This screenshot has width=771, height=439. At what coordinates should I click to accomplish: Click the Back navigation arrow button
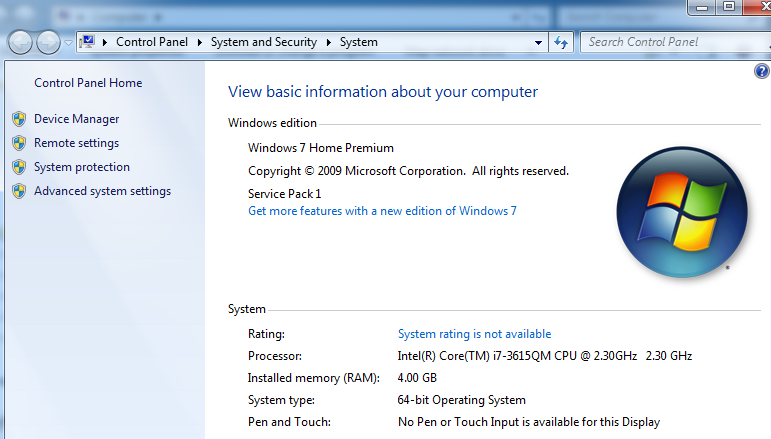tap(20, 42)
